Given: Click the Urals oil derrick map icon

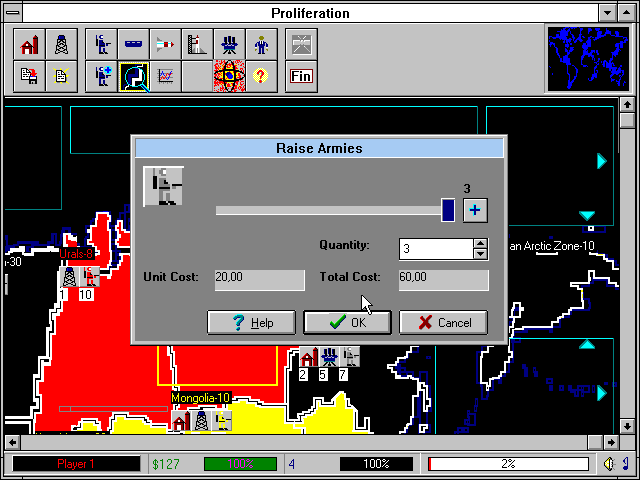Looking at the screenshot, I should click(x=69, y=277).
